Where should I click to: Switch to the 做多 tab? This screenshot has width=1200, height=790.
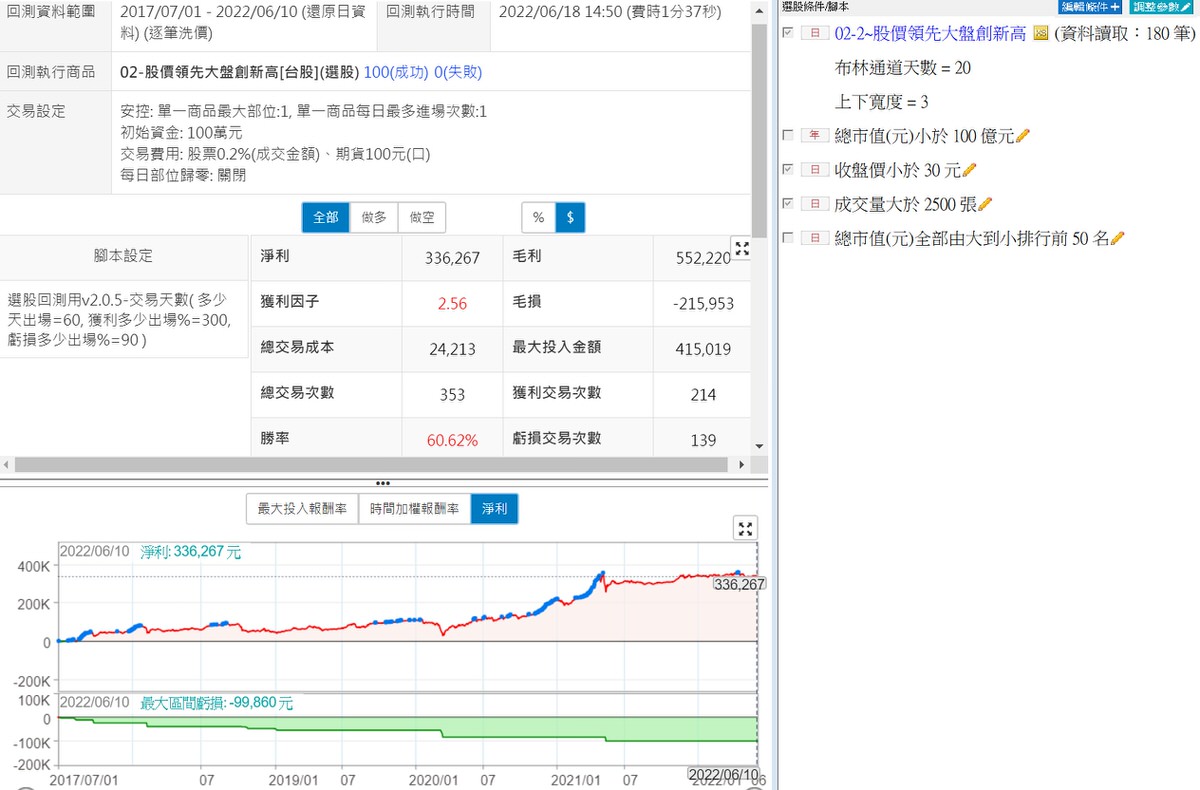373,217
